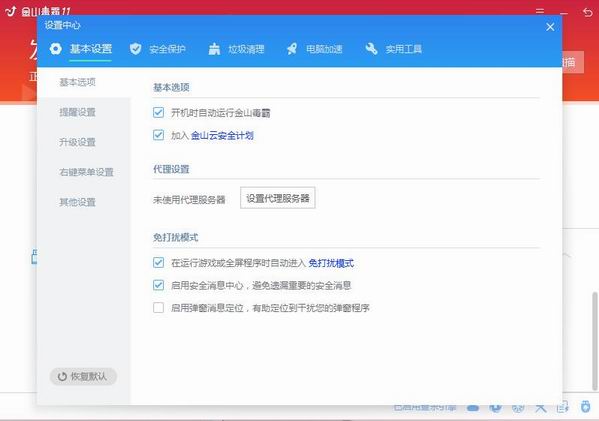Viewport: 599px width, 421px height.
Task: Select 提醒设置 in the sidebar
Action: click(77, 112)
